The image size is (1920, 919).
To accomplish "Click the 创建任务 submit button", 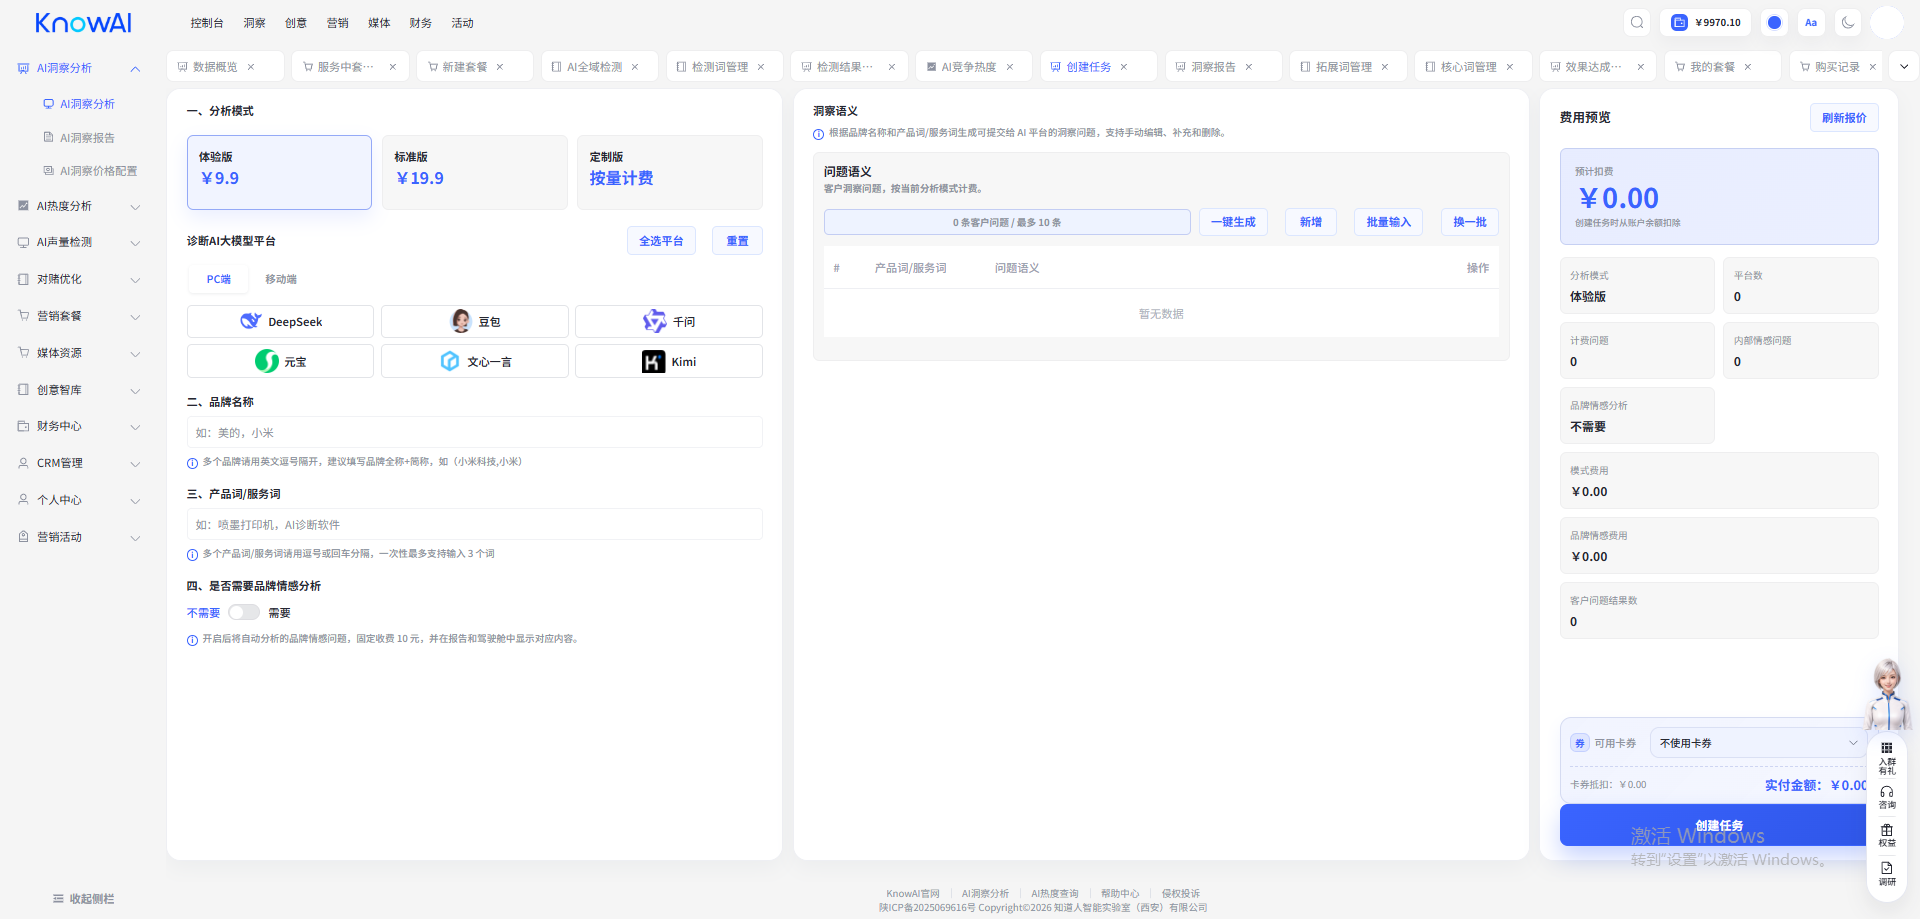I will coord(1718,825).
